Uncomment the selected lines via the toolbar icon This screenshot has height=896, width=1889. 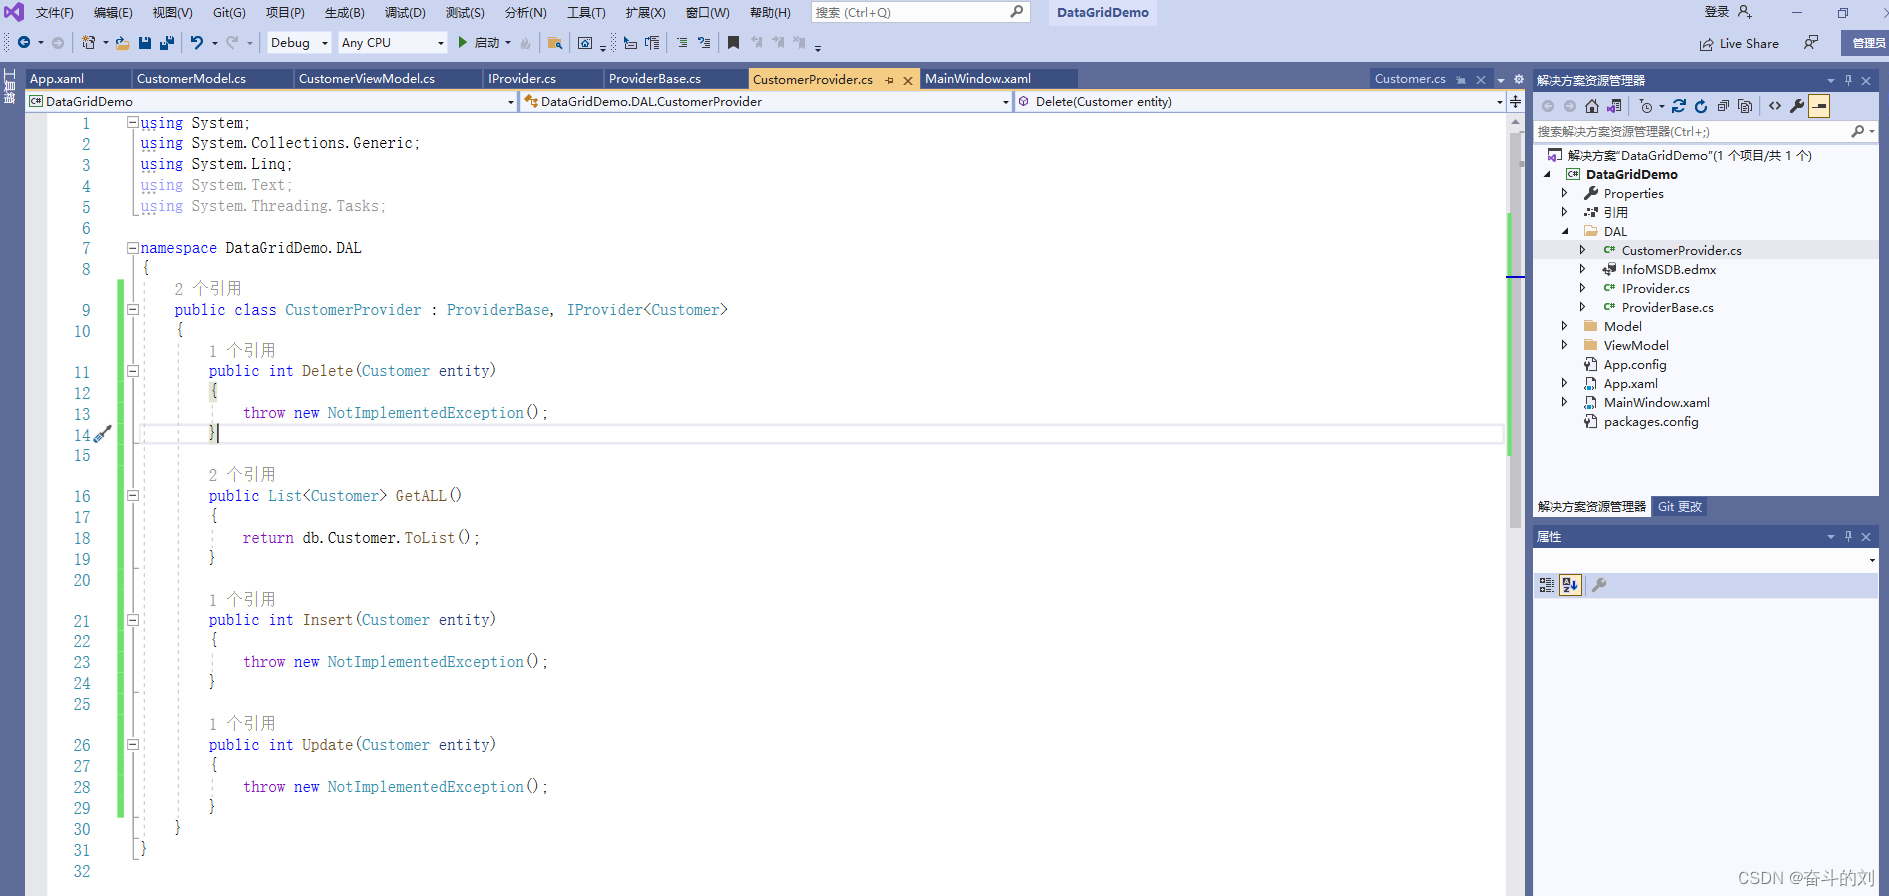click(704, 43)
